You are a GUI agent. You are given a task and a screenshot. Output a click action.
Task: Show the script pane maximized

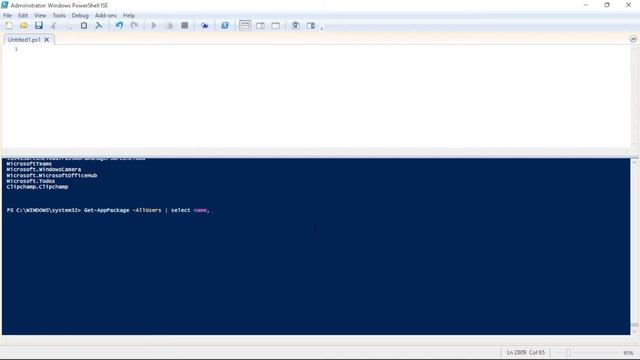[276, 25]
